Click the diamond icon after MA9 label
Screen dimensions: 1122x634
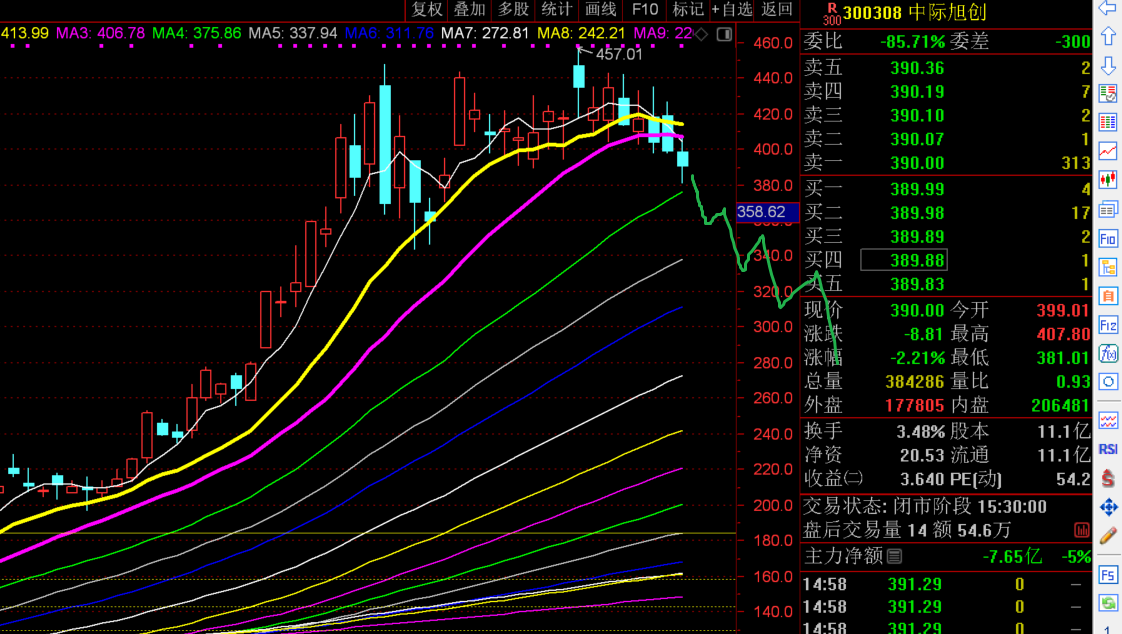click(x=701, y=34)
